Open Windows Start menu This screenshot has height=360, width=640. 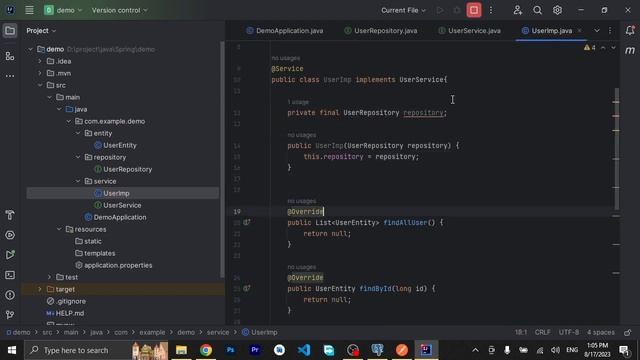12,350
